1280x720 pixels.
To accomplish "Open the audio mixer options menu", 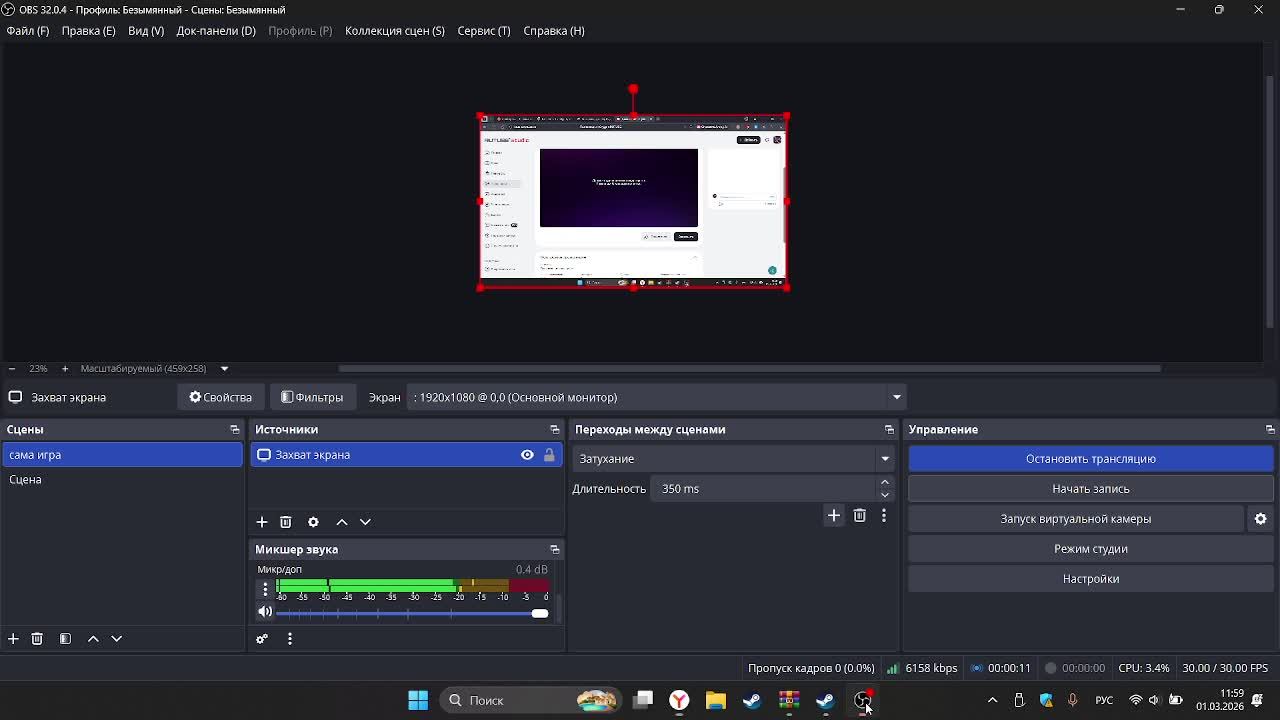I will (x=290, y=639).
